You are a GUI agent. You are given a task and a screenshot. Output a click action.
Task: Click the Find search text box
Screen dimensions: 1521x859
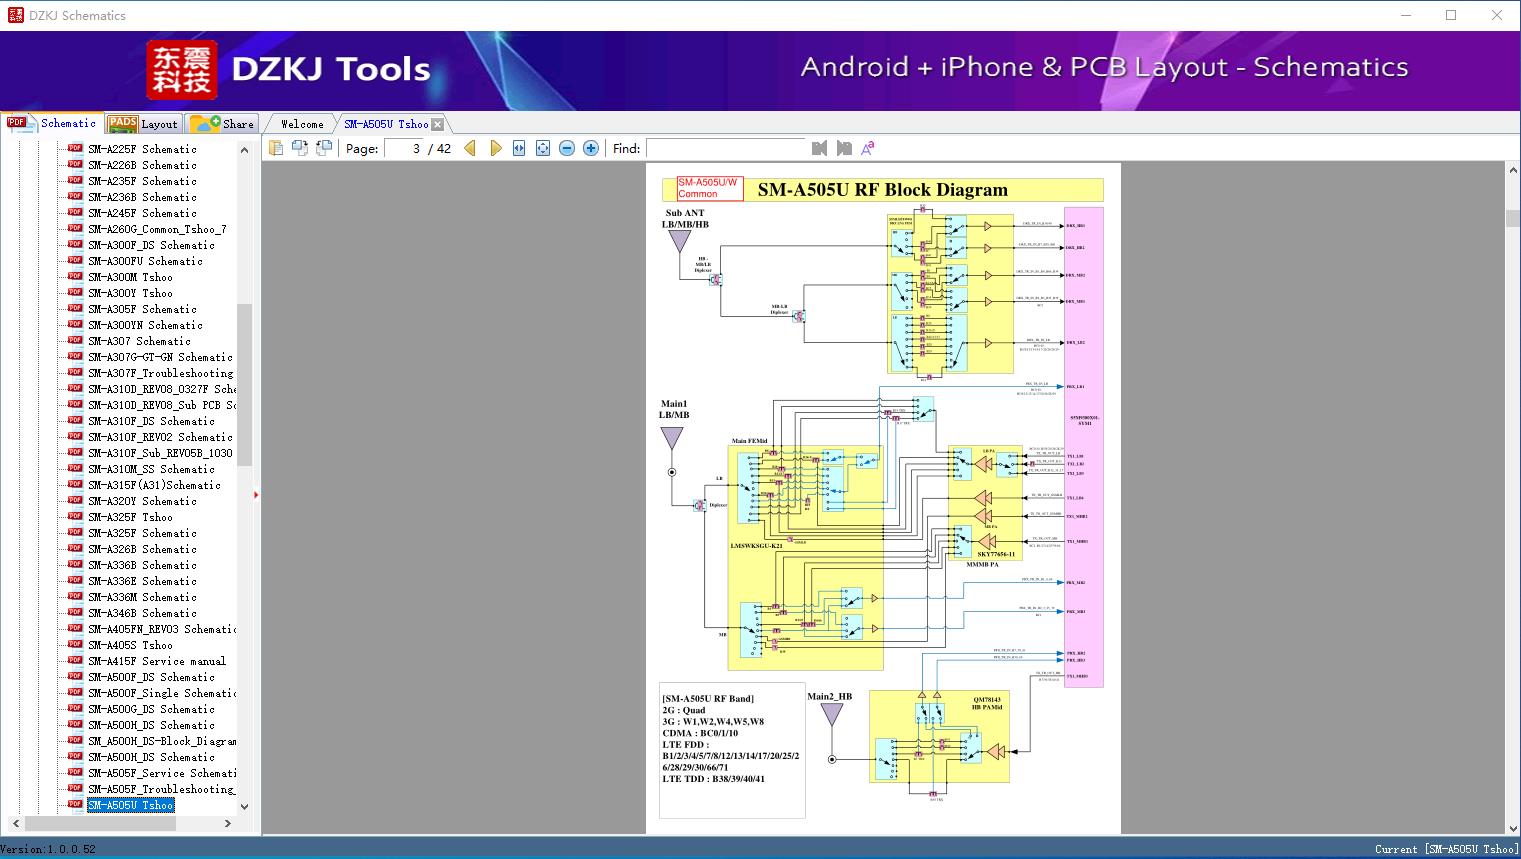click(x=726, y=148)
